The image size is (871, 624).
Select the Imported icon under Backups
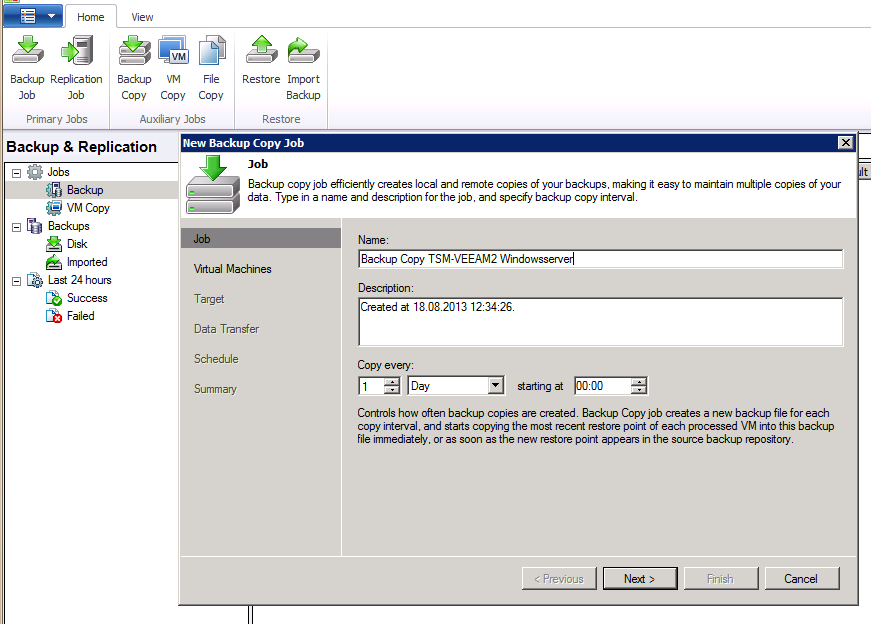[54, 262]
